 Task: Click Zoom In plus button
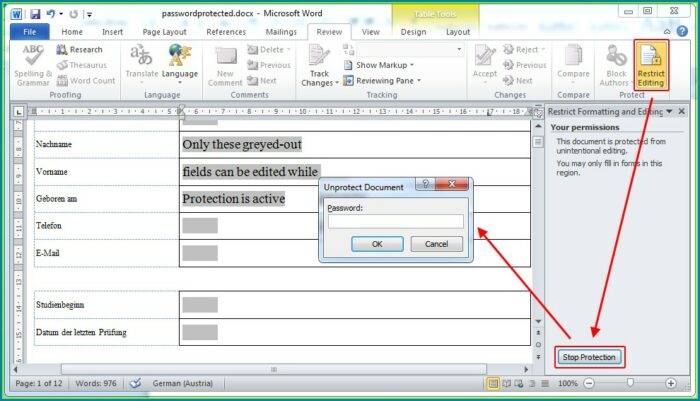point(671,383)
